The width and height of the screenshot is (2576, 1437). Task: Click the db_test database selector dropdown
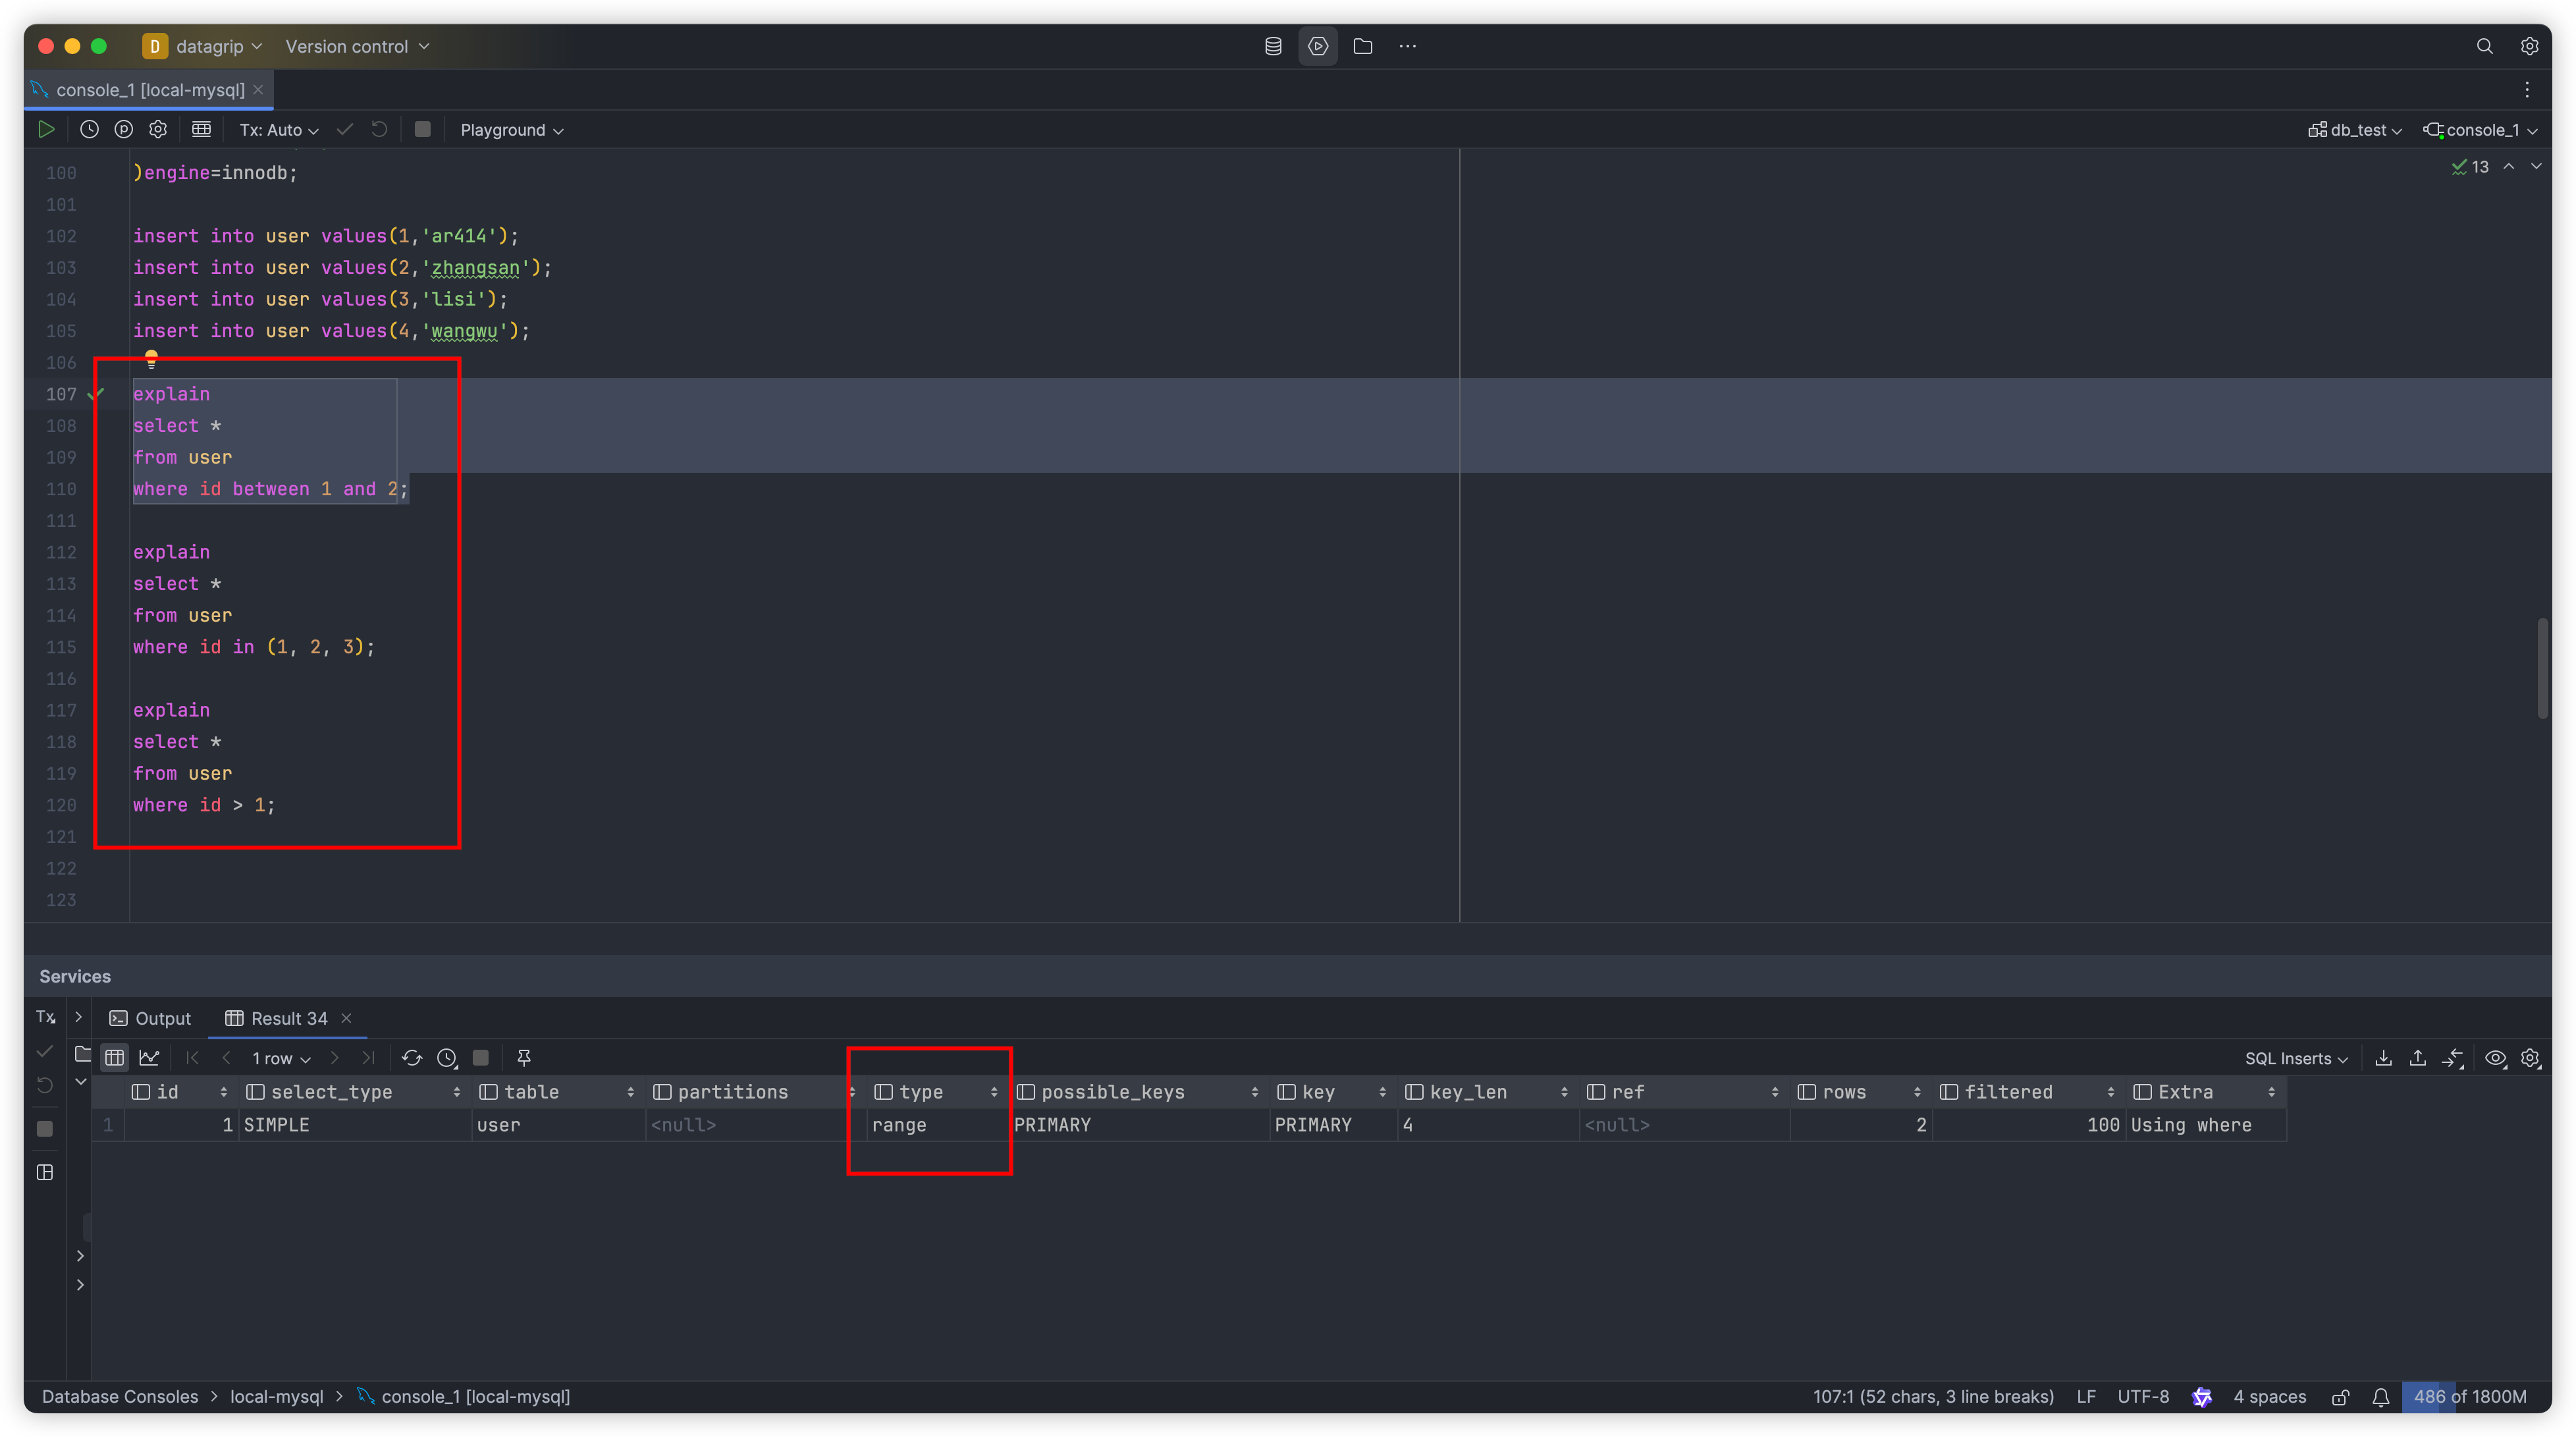[2355, 129]
